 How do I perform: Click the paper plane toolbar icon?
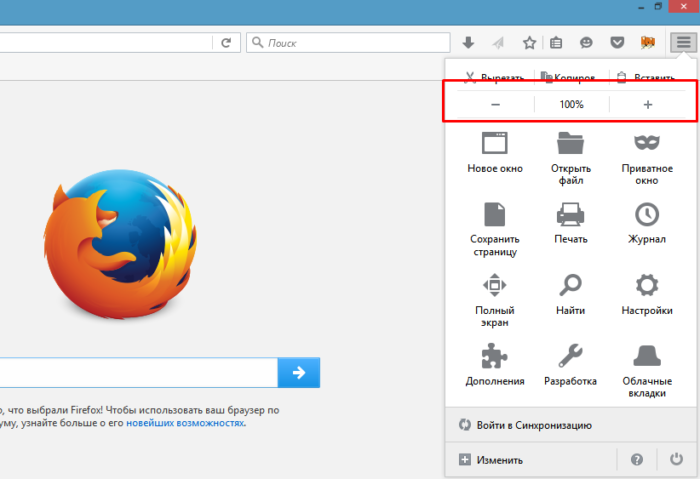tap(498, 43)
